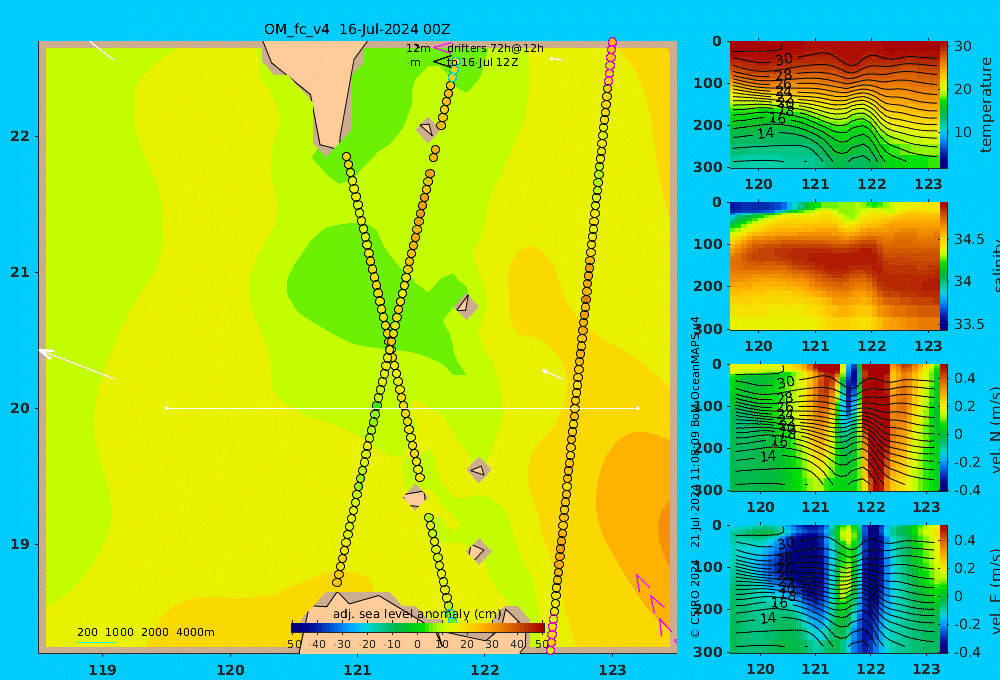Click the '200 1000 2000 4000m' depth contour legend
The height and width of the screenshot is (680, 1000).
click(x=145, y=632)
